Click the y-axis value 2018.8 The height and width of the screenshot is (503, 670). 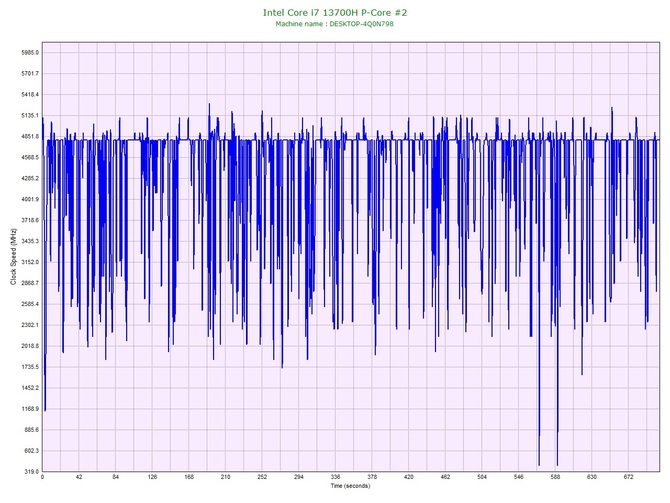(30, 346)
